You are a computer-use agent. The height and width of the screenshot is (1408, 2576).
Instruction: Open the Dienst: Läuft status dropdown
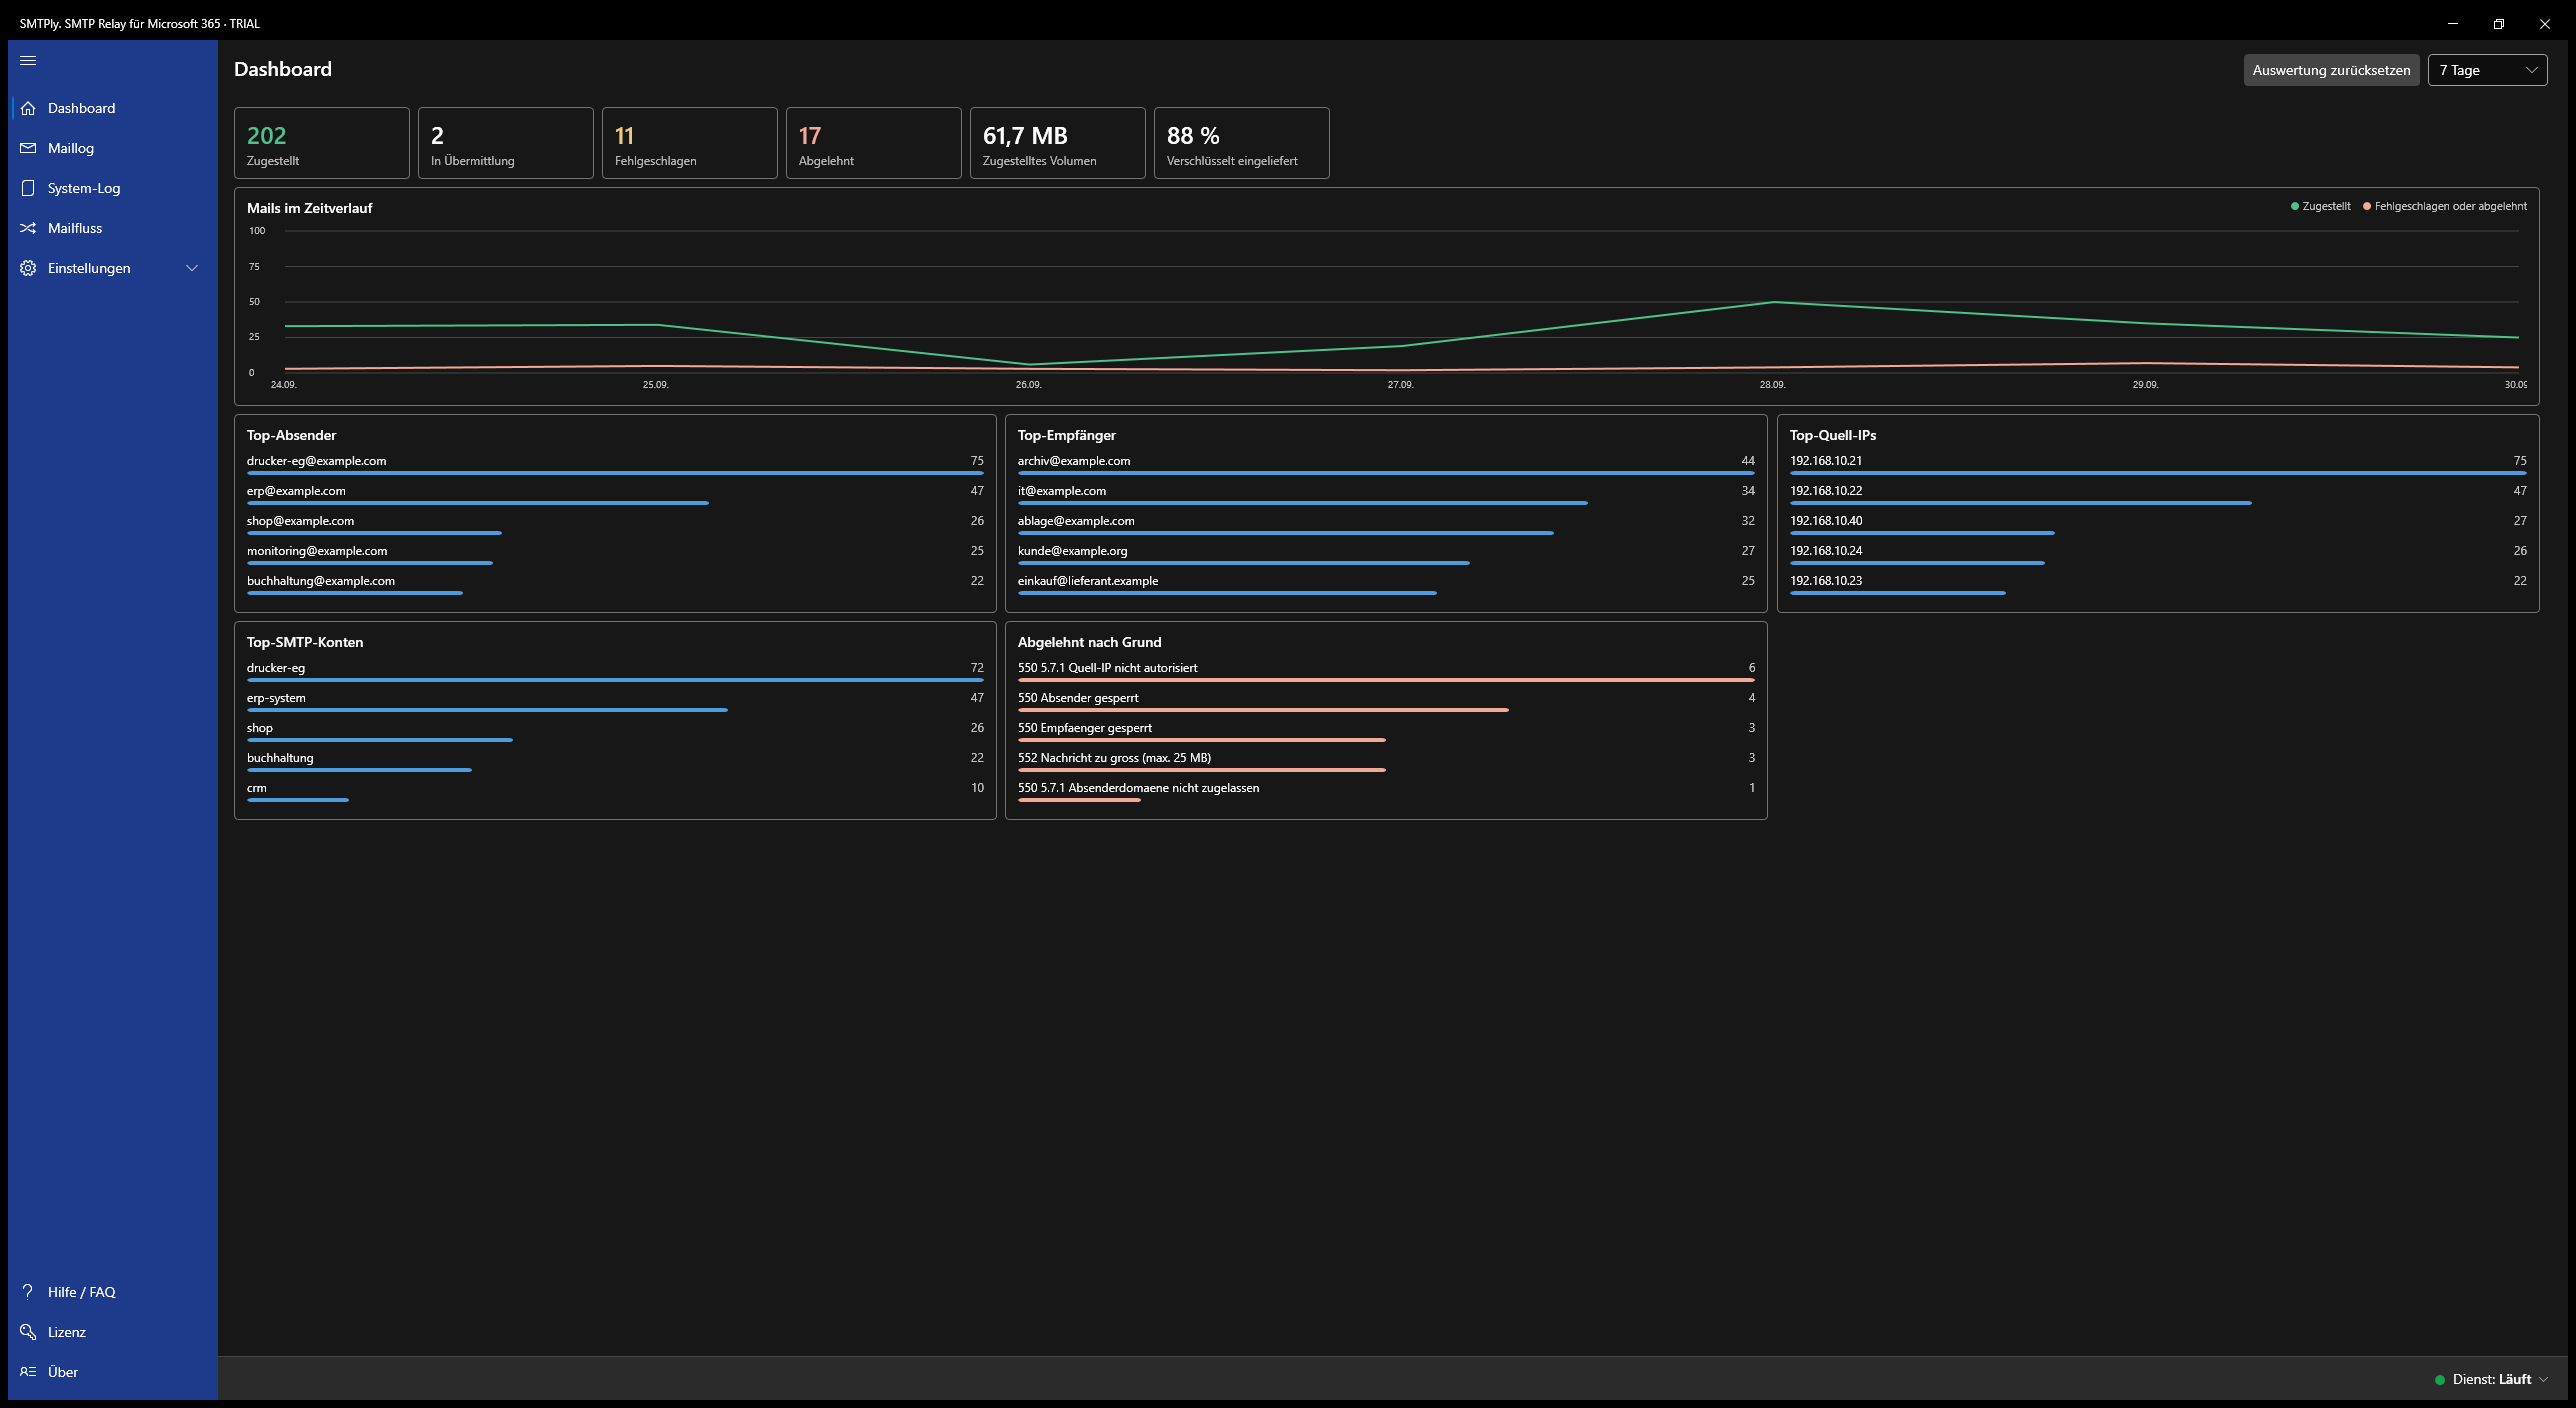[x=2490, y=1379]
